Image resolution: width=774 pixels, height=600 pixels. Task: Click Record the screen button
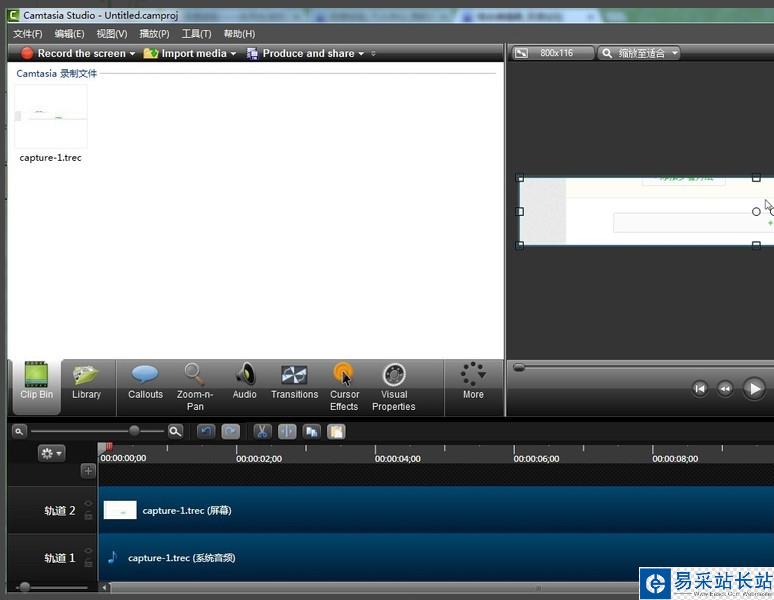click(x=73, y=53)
